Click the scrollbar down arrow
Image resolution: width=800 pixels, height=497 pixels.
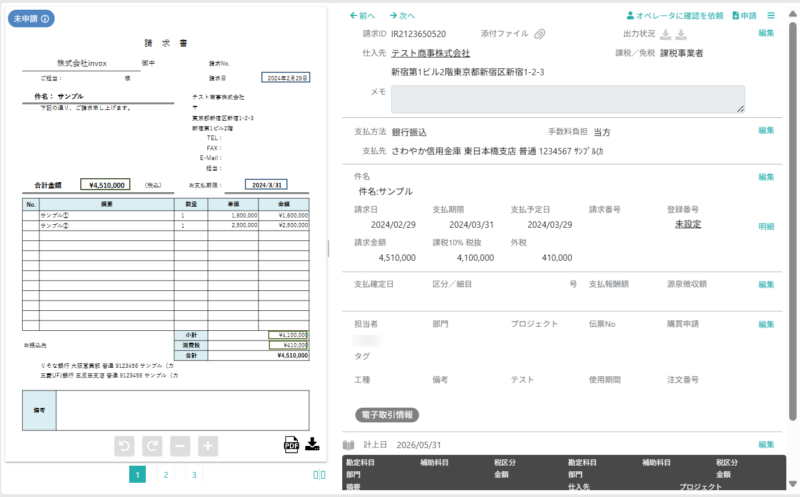(792, 484)
